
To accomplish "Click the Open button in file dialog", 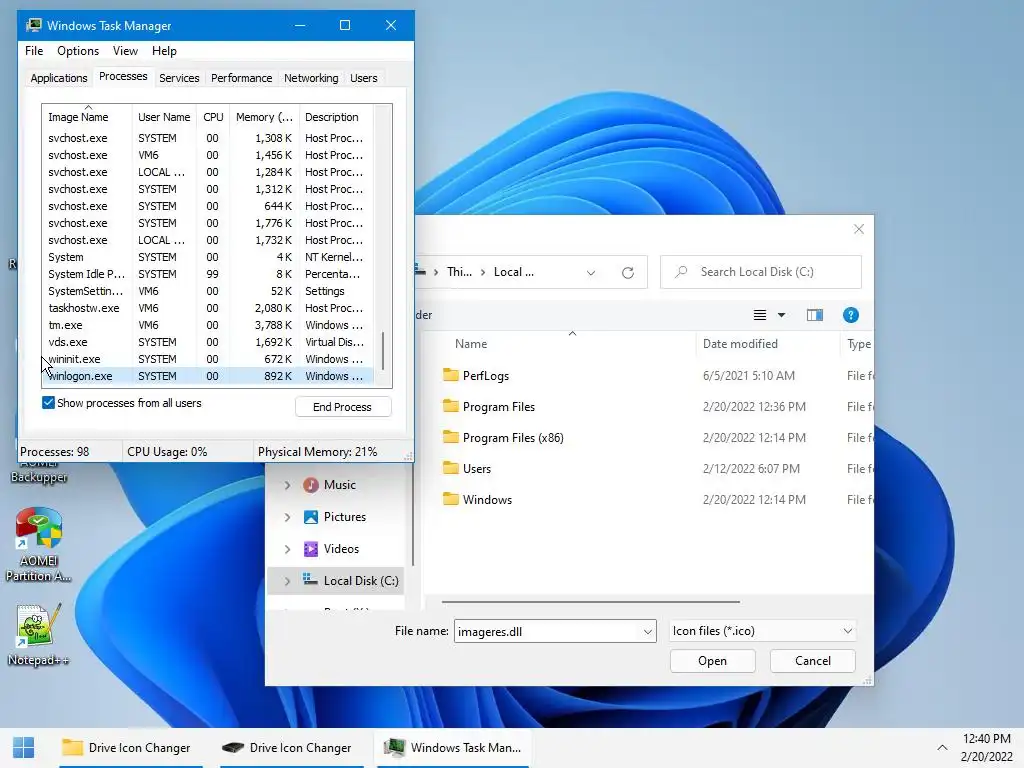I will [x=712, y=661].
